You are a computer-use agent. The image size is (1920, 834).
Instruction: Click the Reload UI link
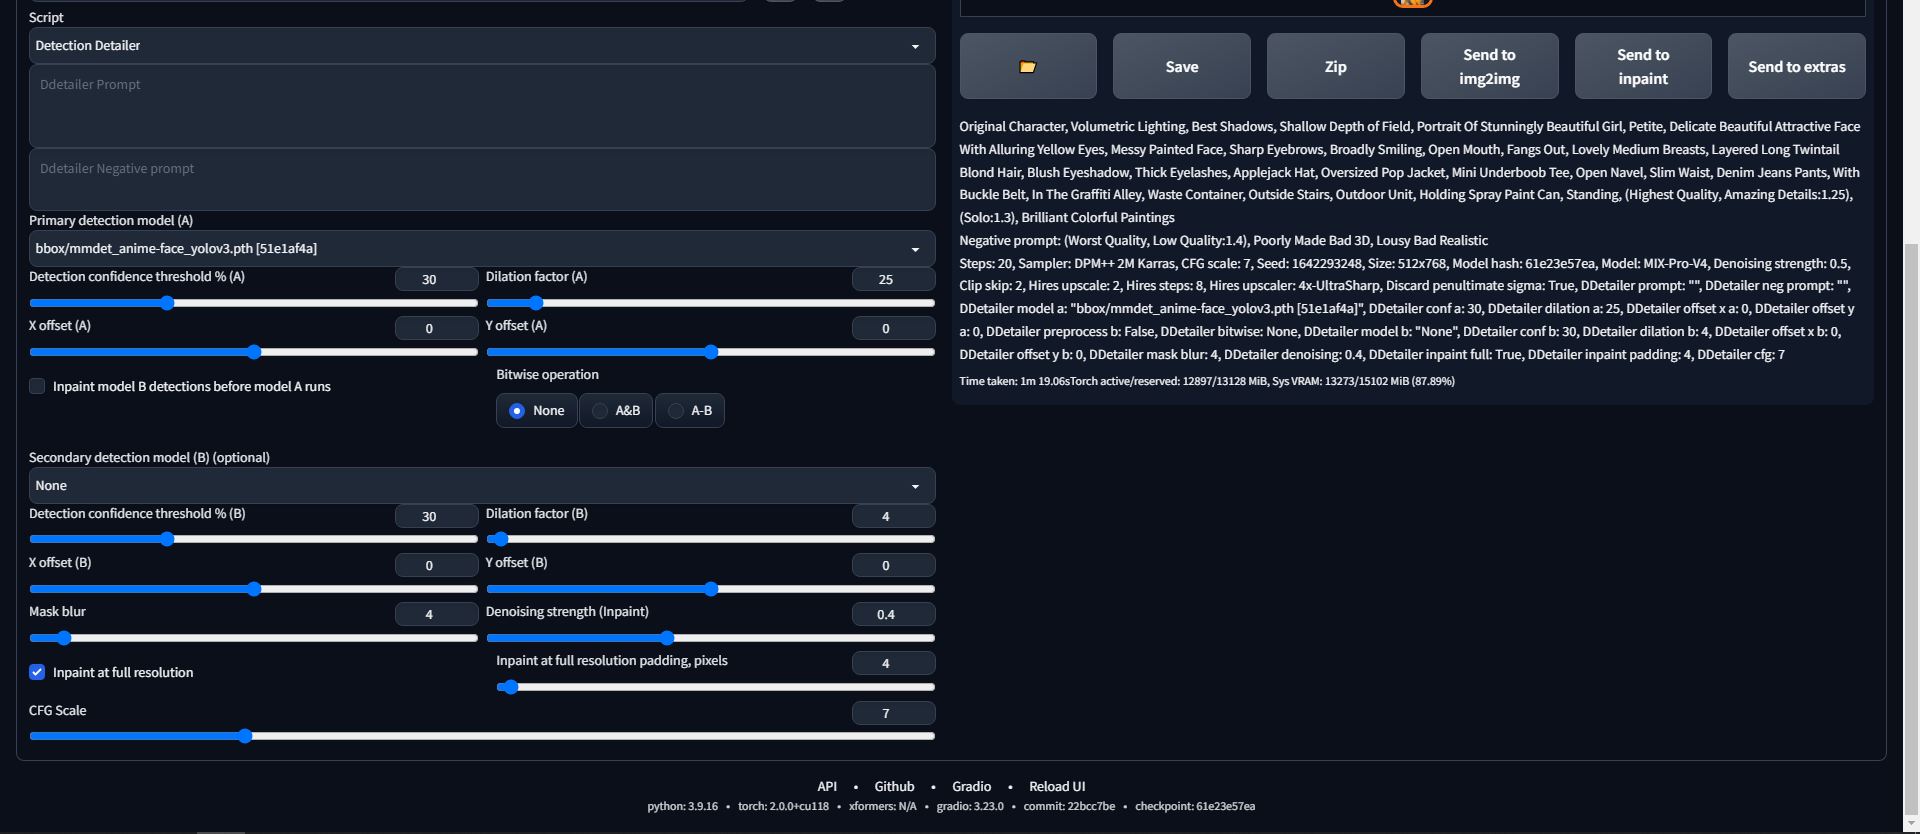[x=1057, y=786]
